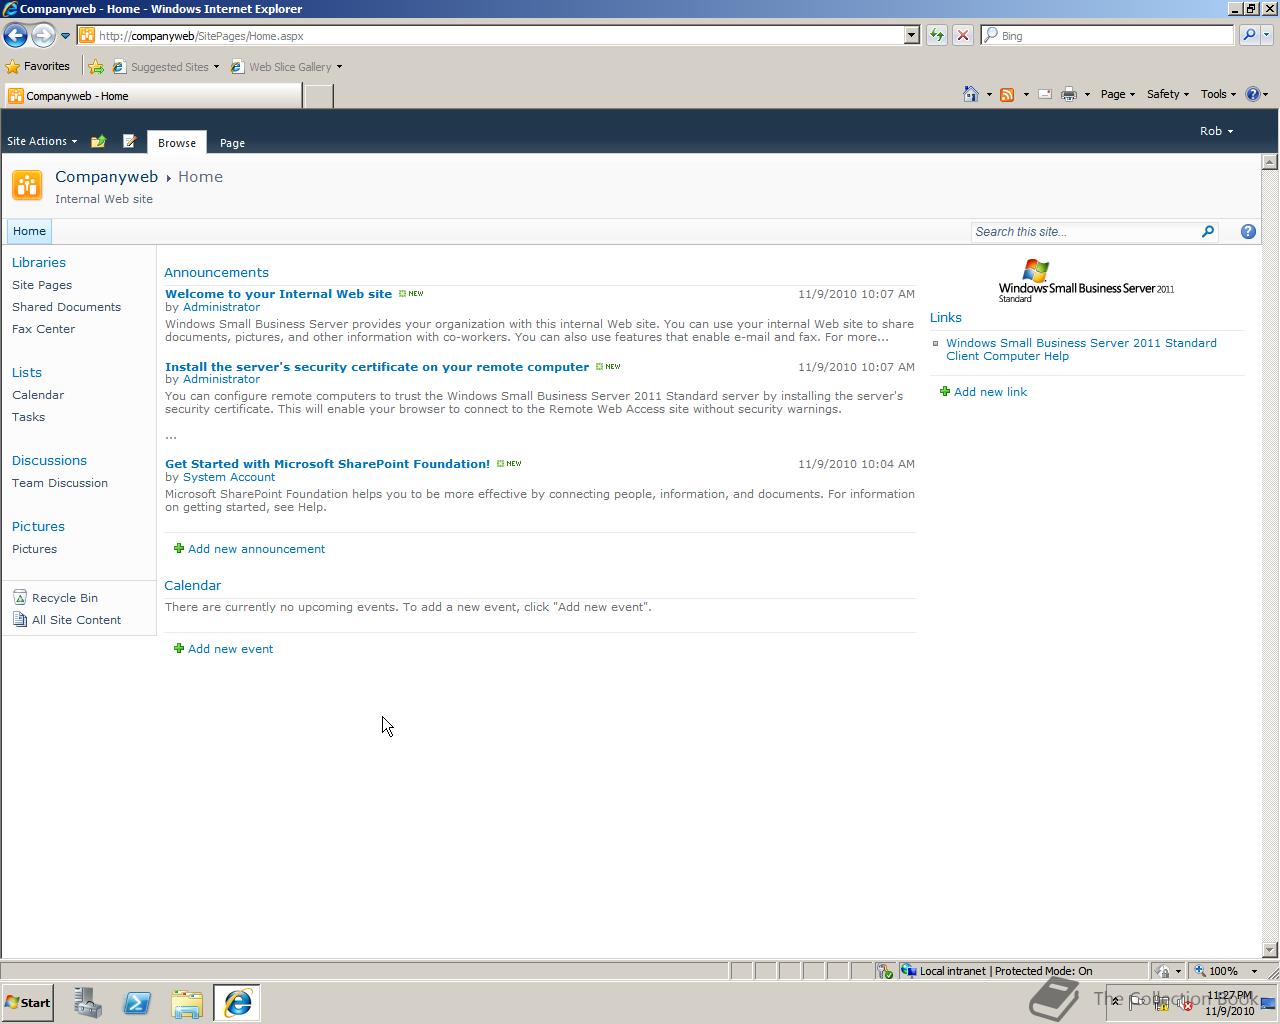
Task: Launch Server Manager from the taskbar
Action: (x=88, y=1003)
